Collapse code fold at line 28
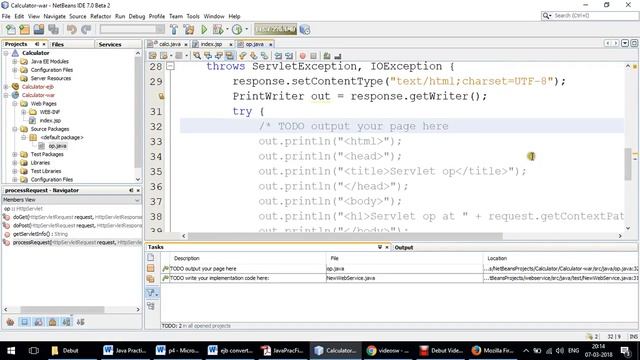 (170, 66)
